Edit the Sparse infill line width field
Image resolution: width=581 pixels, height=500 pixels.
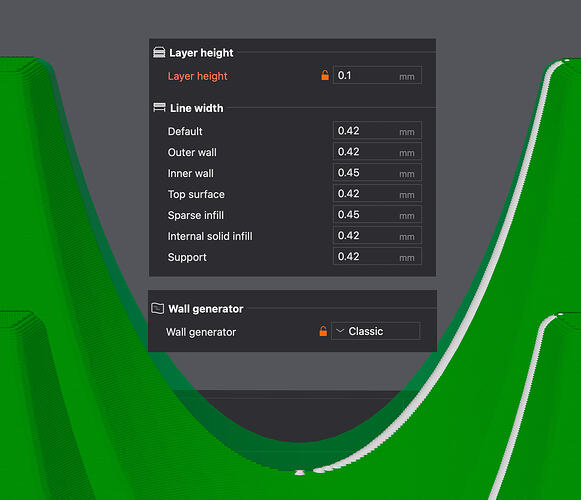[377, 215]
